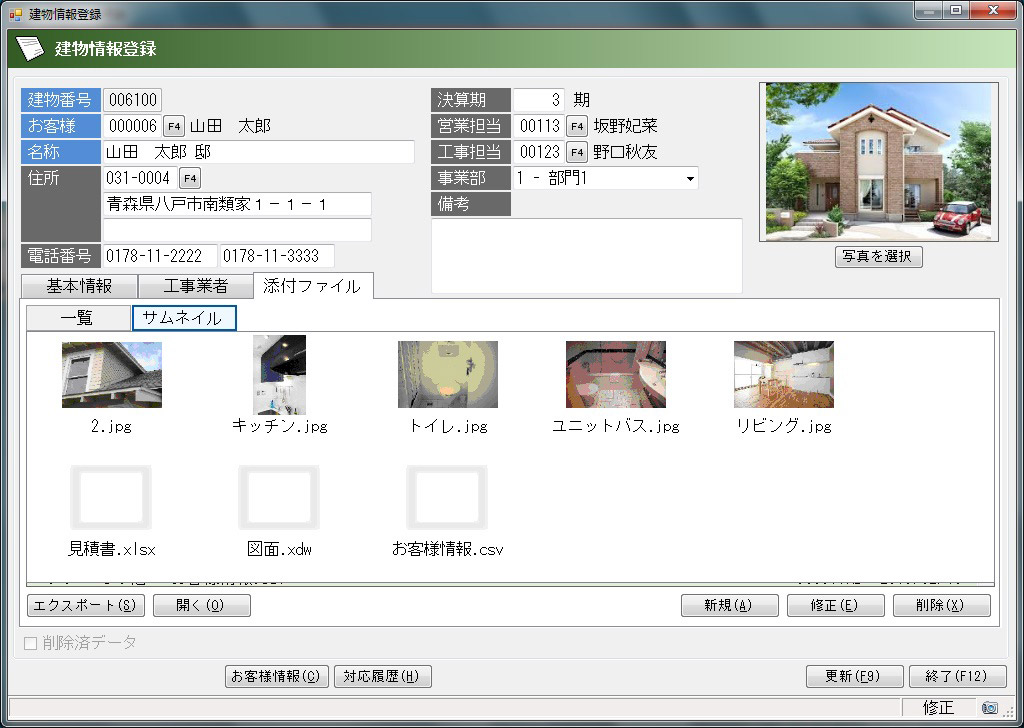Click the F4 lookup button beside customer 000006

(174, 126)
